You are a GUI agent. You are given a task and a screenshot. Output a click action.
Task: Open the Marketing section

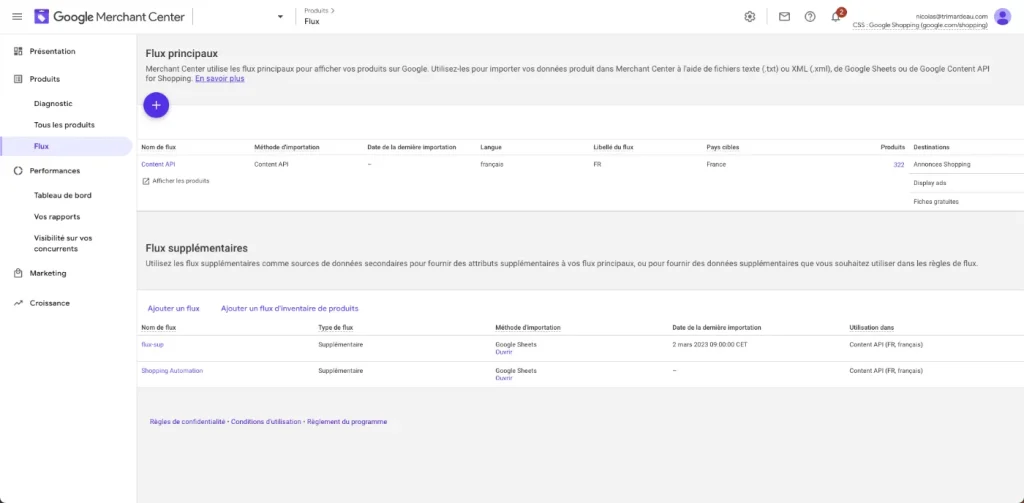tap(48, 273)
